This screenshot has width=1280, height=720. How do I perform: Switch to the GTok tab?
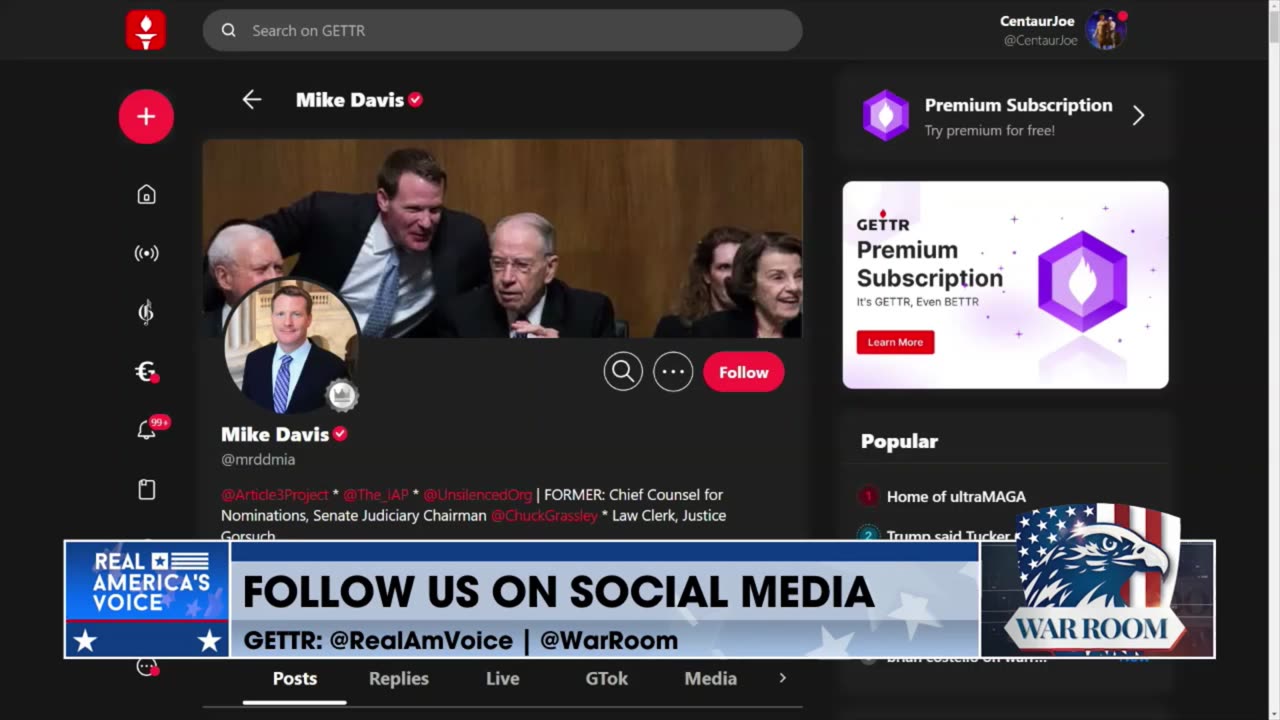point(607,679)
